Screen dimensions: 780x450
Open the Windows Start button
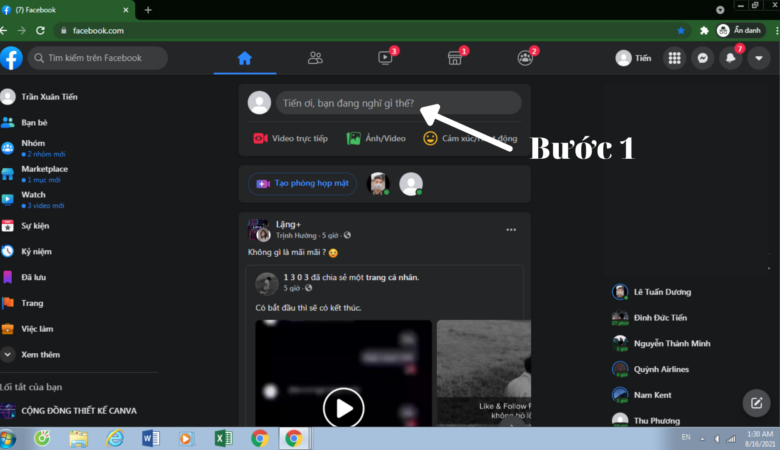click(7, 439)
